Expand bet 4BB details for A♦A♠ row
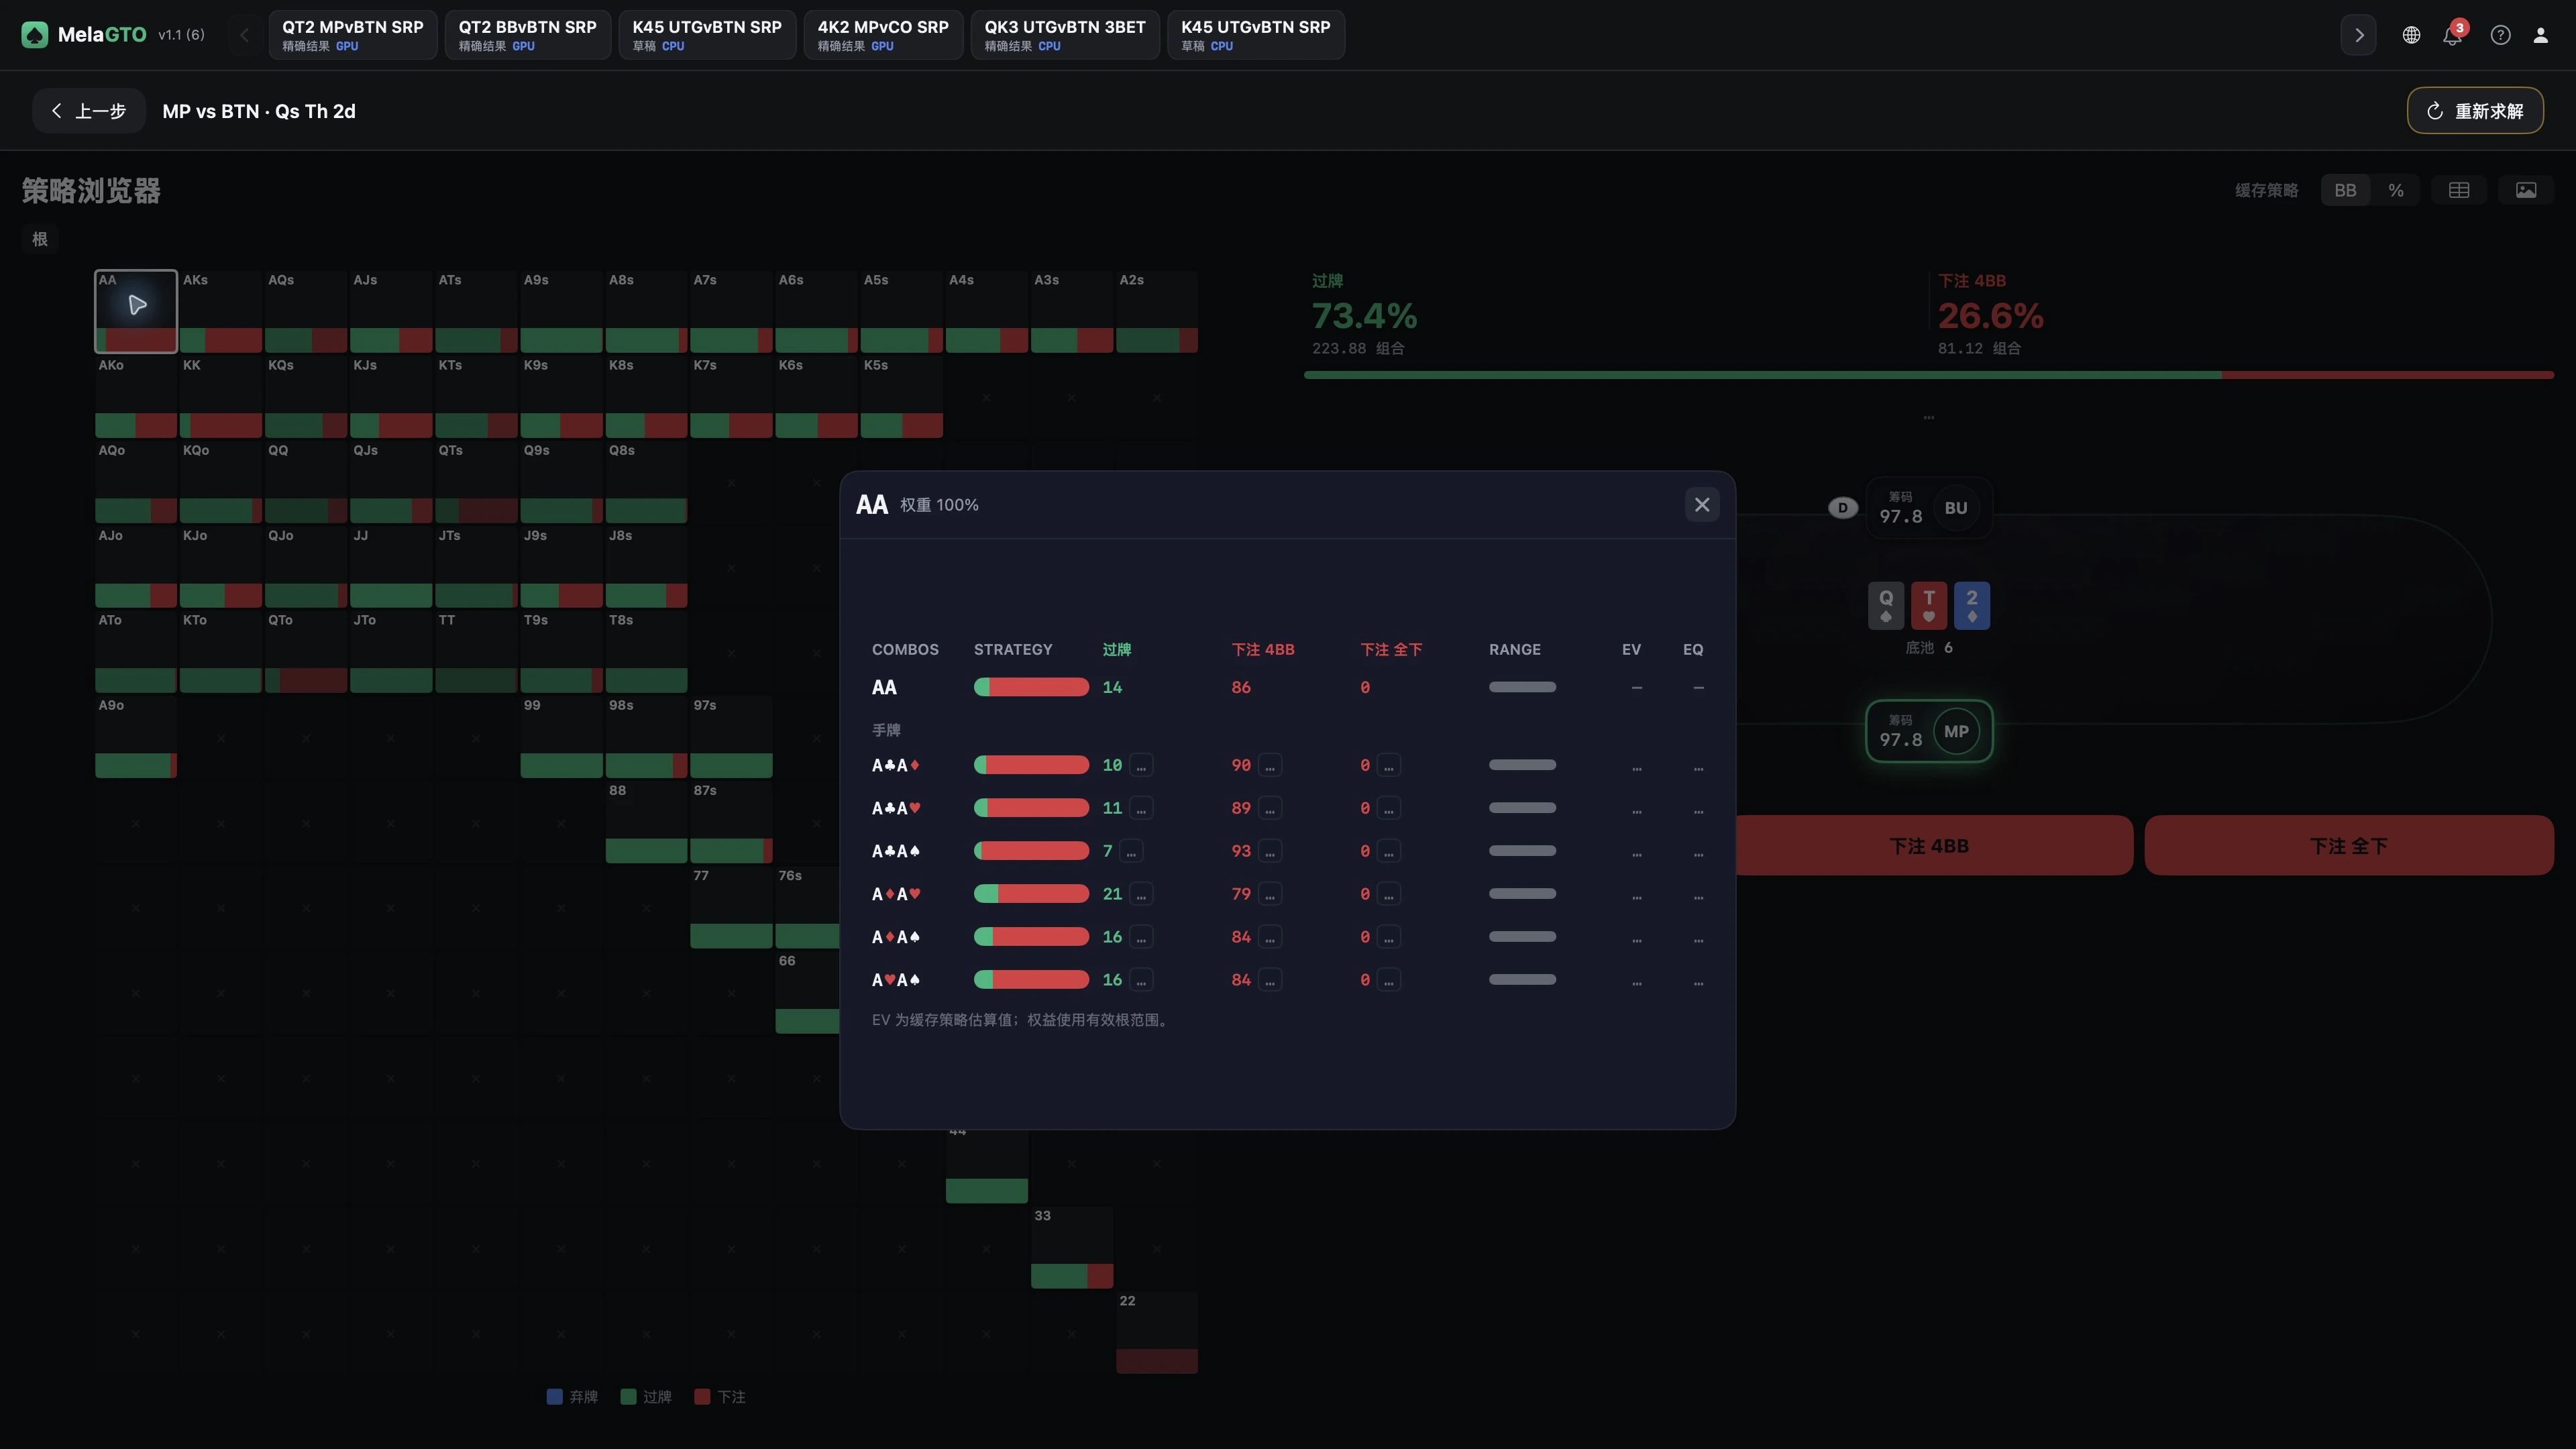2576x1449 pixels. click(1270, 938)
